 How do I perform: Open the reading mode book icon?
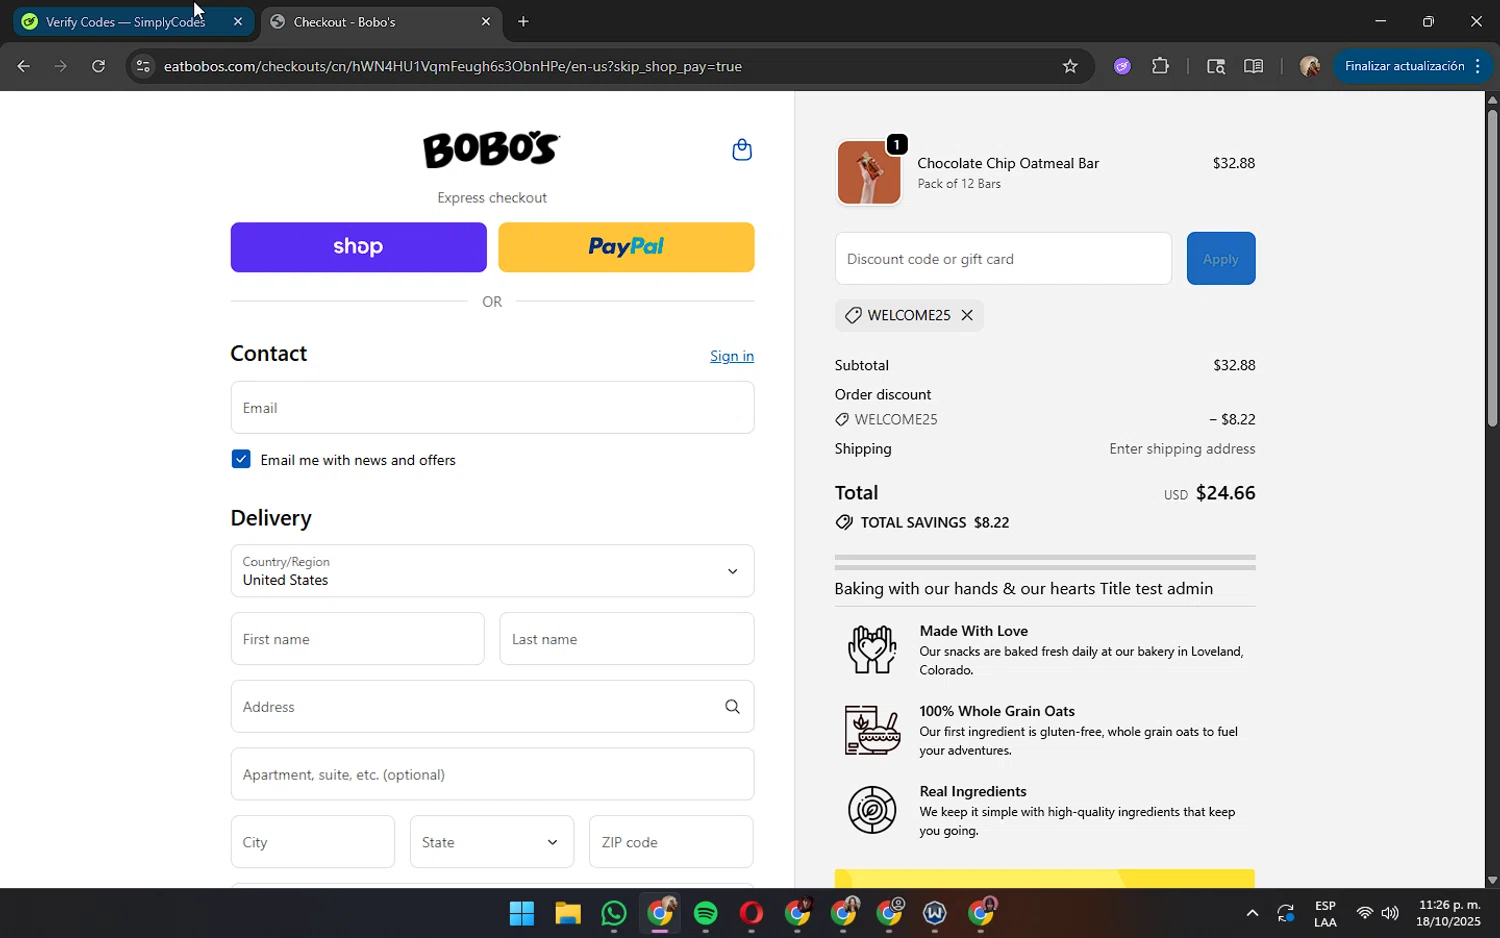click(x=1253, y=66)
